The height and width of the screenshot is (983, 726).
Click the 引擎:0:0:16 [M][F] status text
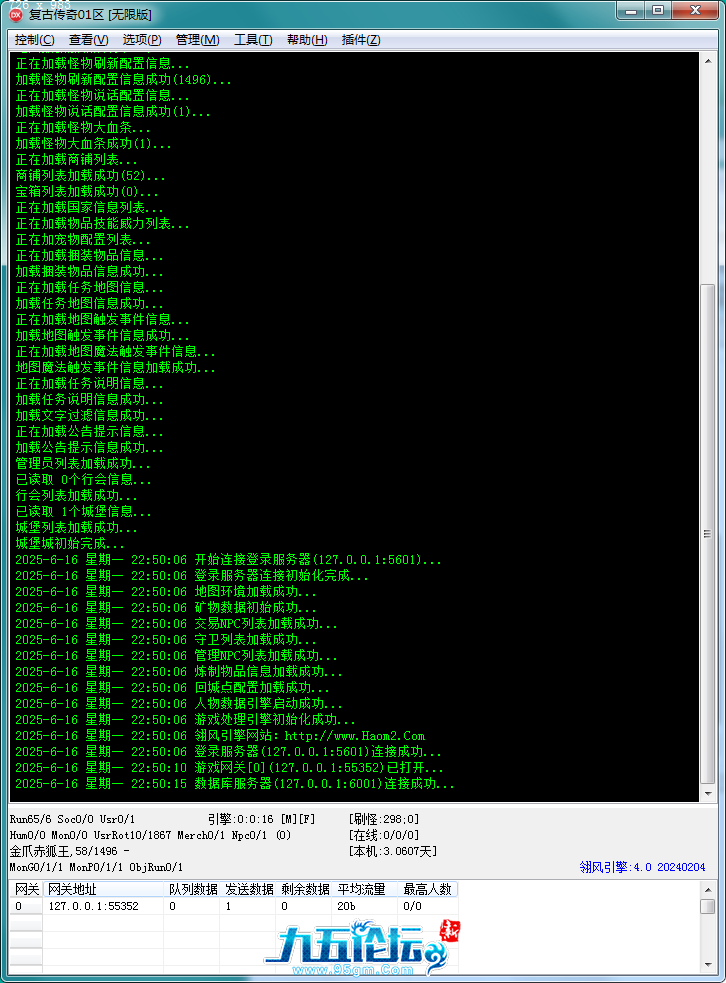click(x=261, y=819)
